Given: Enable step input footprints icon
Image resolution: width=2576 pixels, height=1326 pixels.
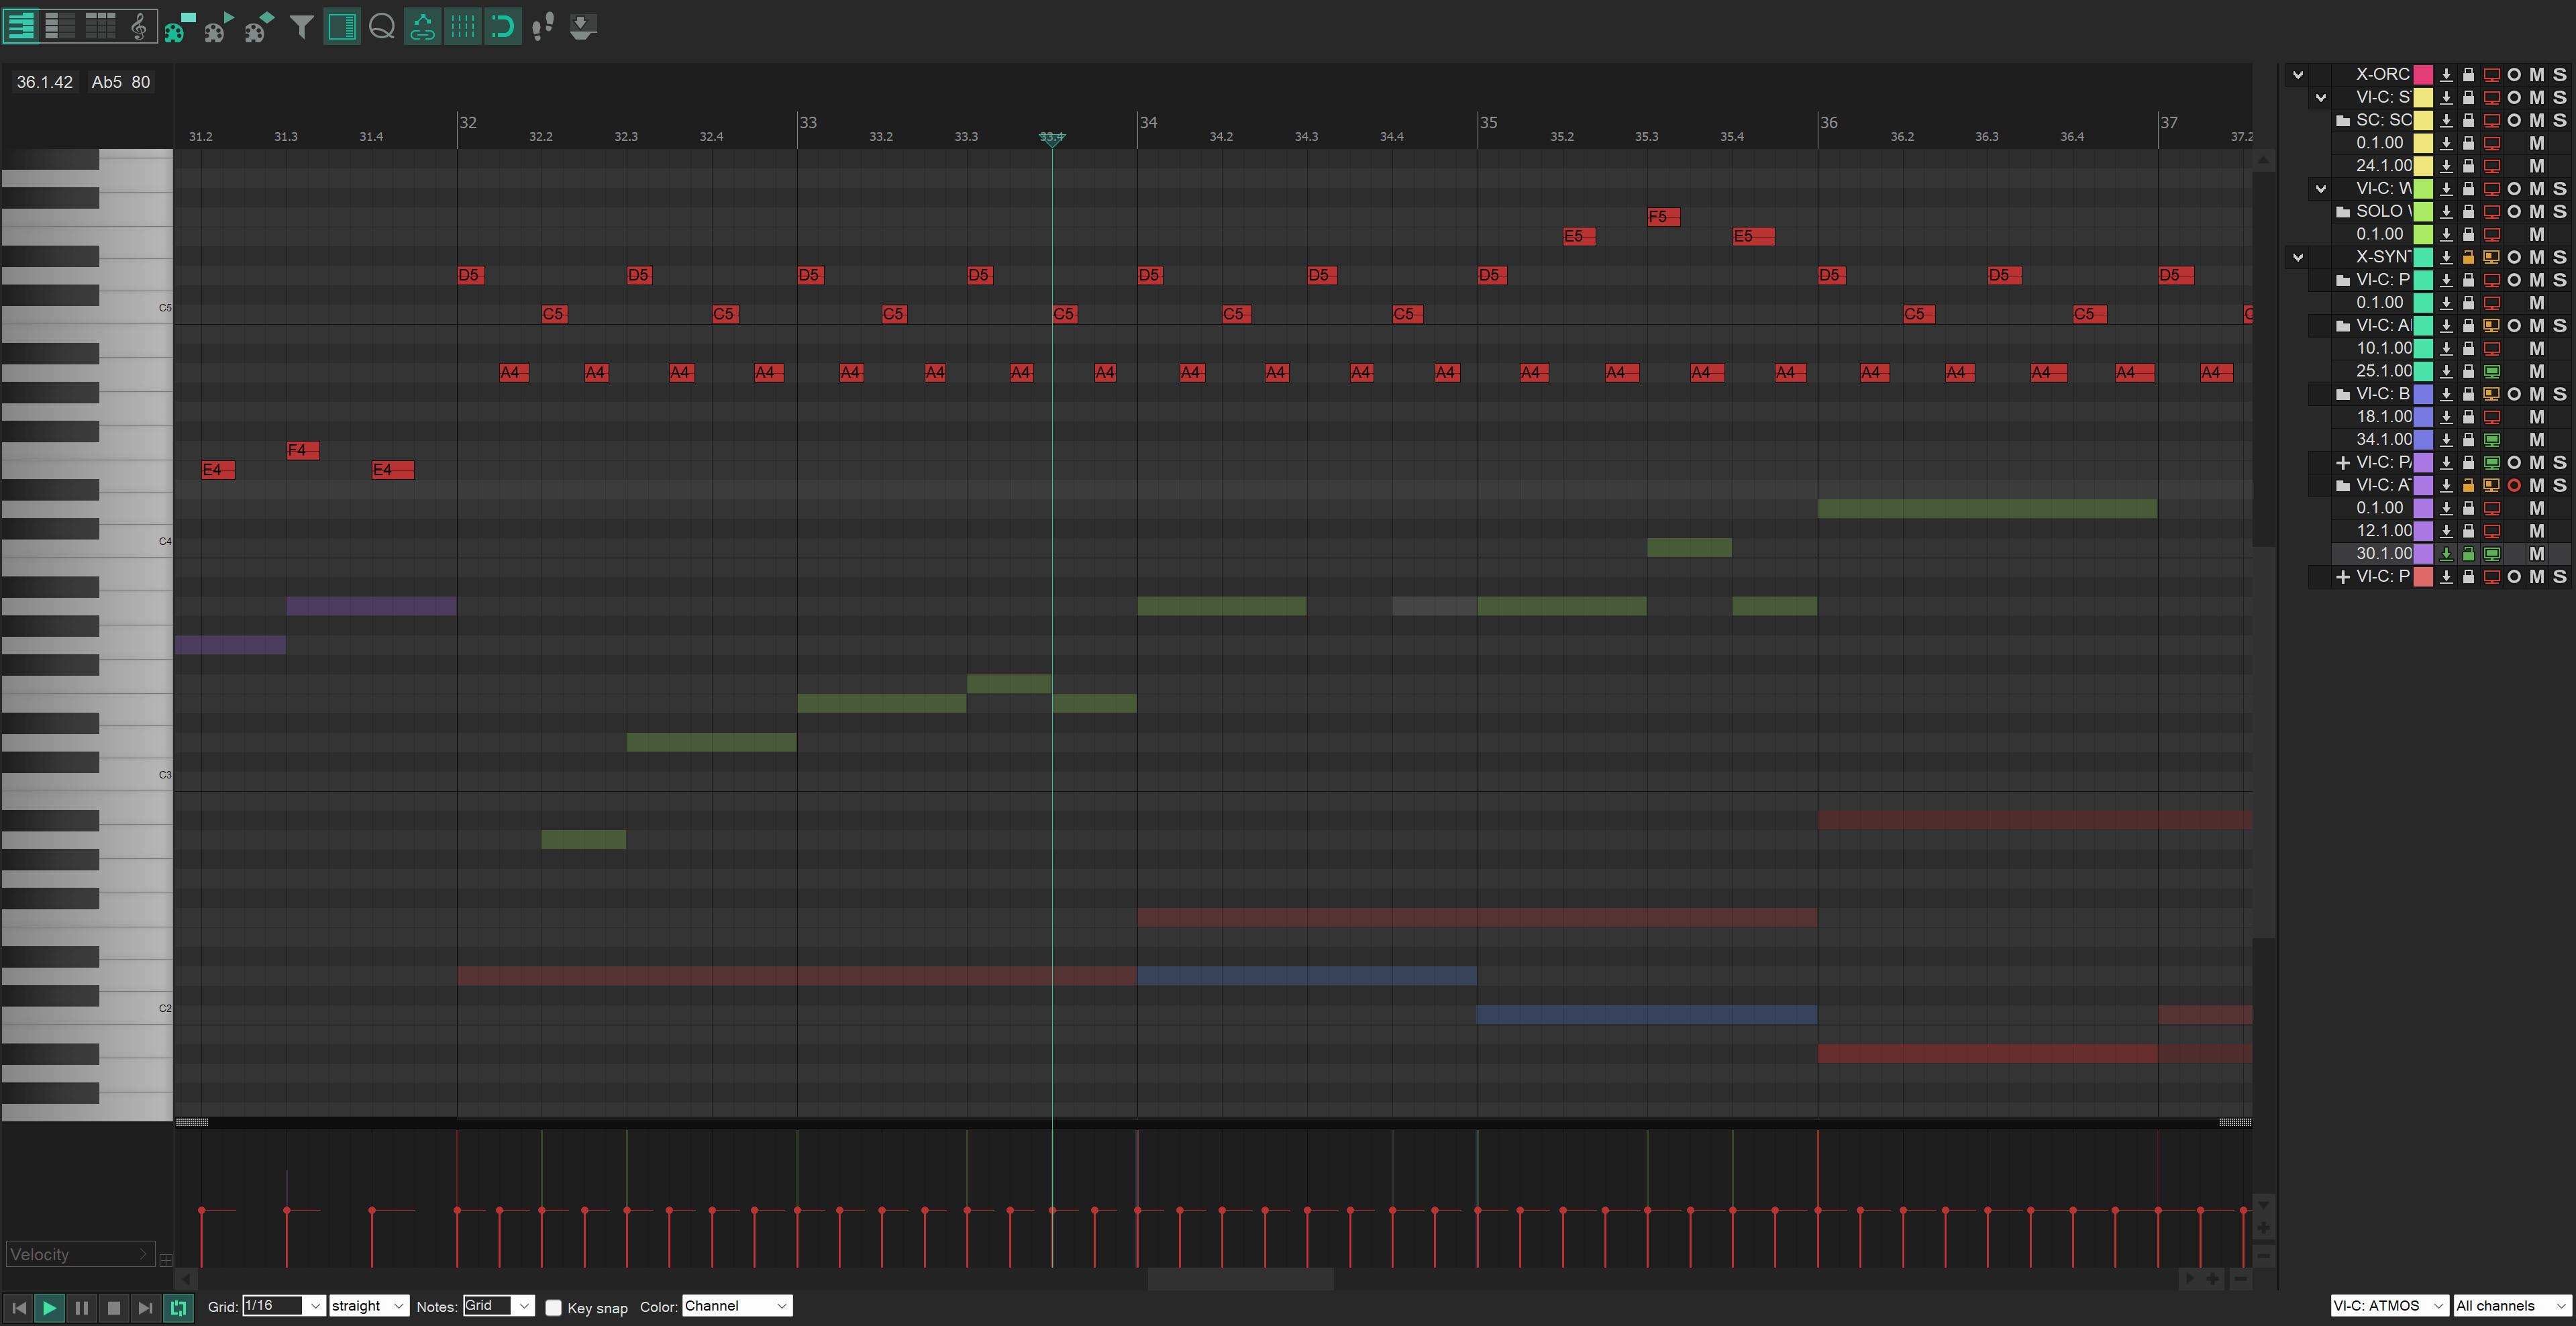Looking at the screenshot, I should 543,26.
